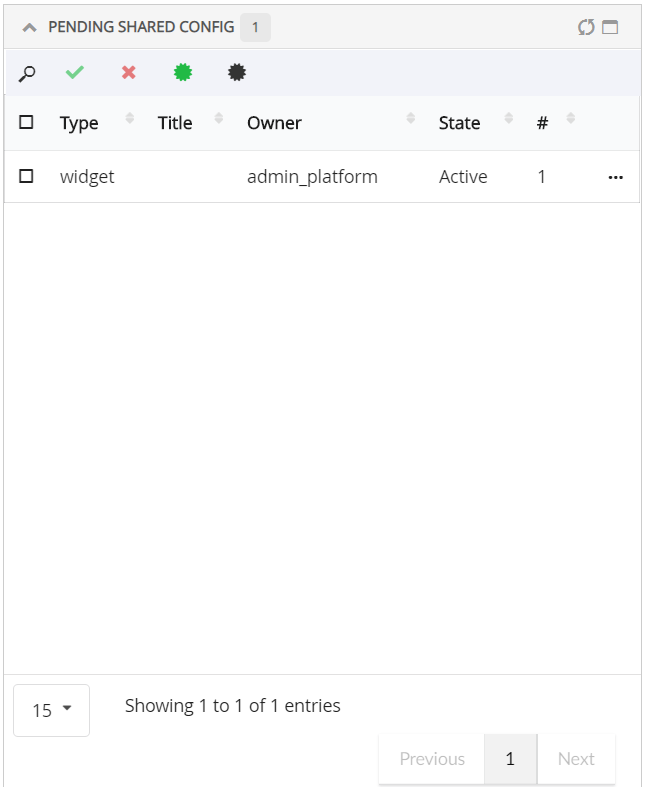Click the red X reject icon
This screenshot has height=787, width=645.
coord(129,73)
